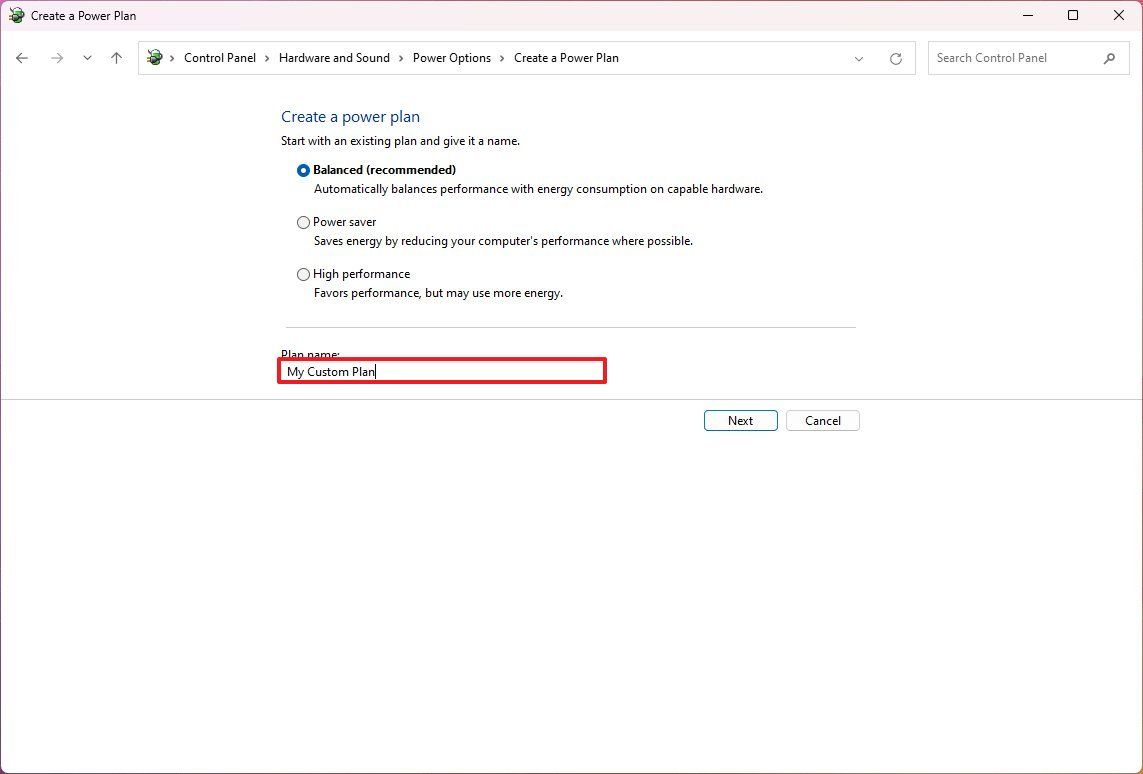The image size is (1143, 774).
Task: Expand the chevron after Power Options breadcrumb
Action: (x=502, y=58)
